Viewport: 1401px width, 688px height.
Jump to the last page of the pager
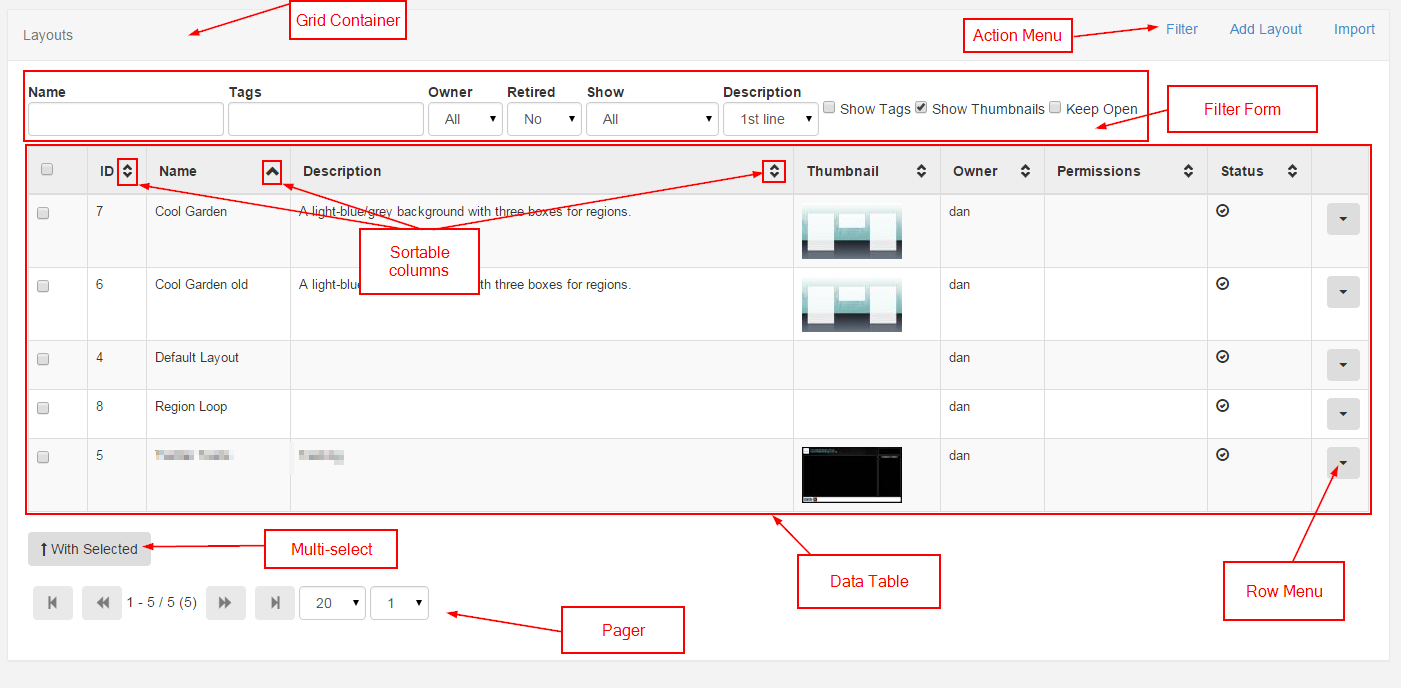tap(275, 603)
